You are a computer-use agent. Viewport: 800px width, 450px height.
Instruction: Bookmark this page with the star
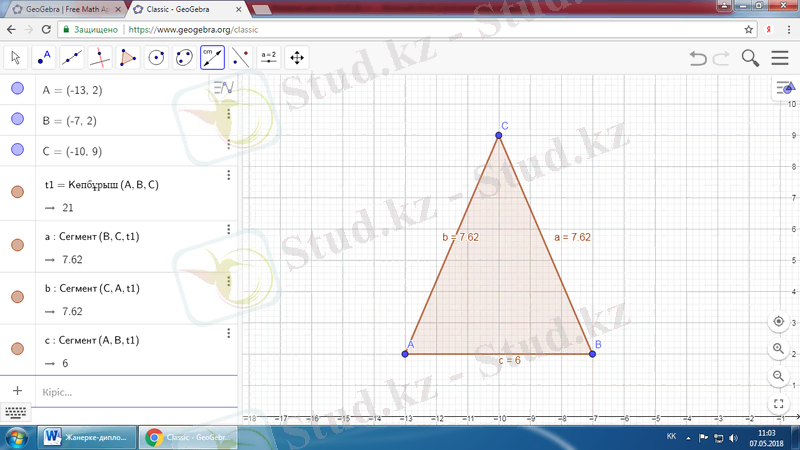(748, 30)
